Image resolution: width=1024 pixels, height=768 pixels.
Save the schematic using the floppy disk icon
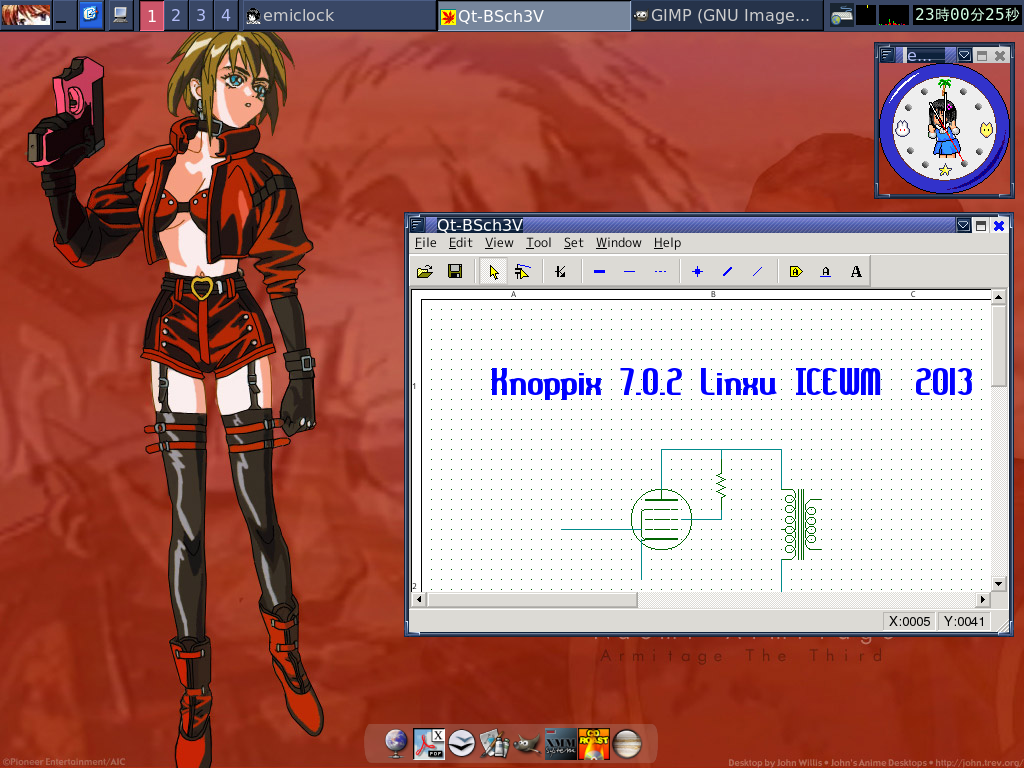point(455,270)
